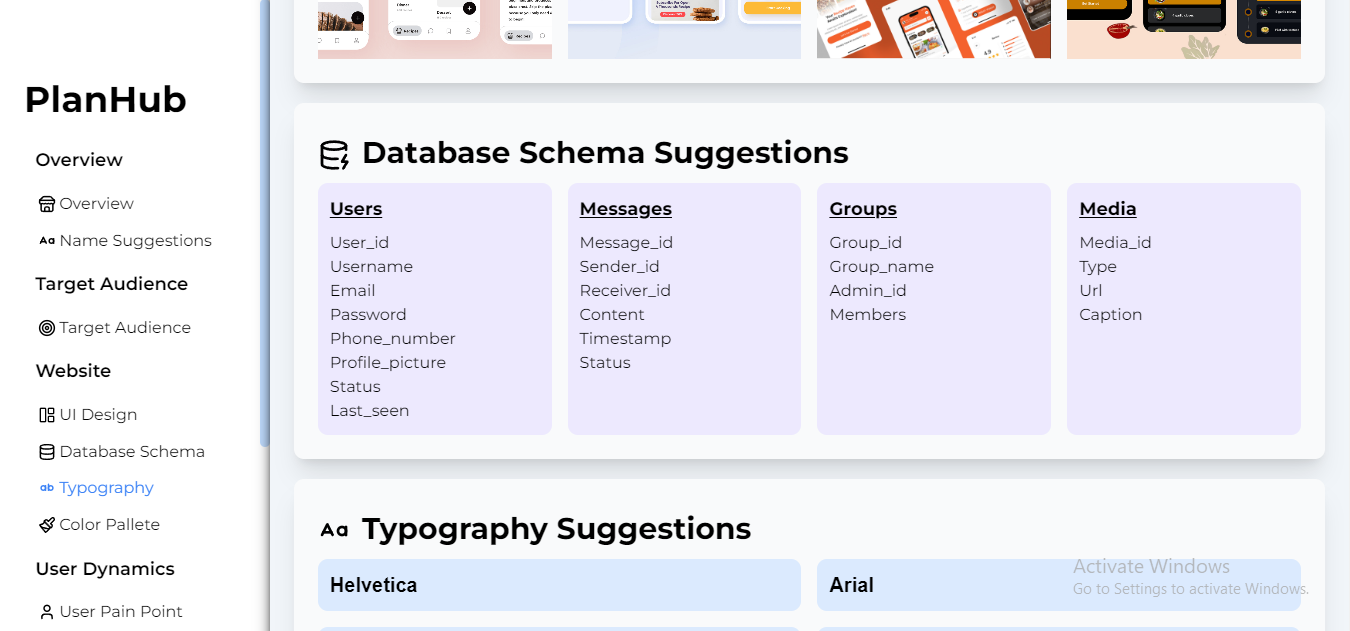Click the Url field in Media
Viewport: 1350px width, 631px height.
[x=1090, y=291]
